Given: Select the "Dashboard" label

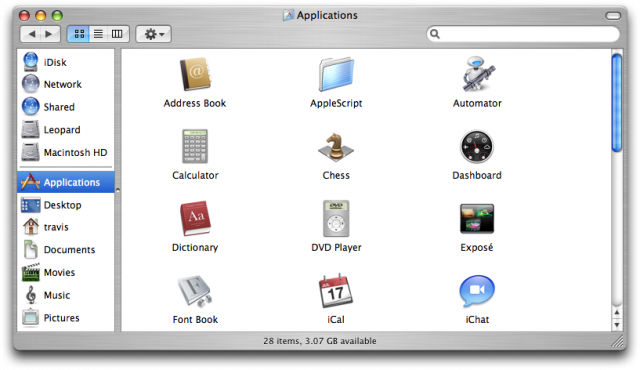Looking at the screenshot, I should (477, 175).
